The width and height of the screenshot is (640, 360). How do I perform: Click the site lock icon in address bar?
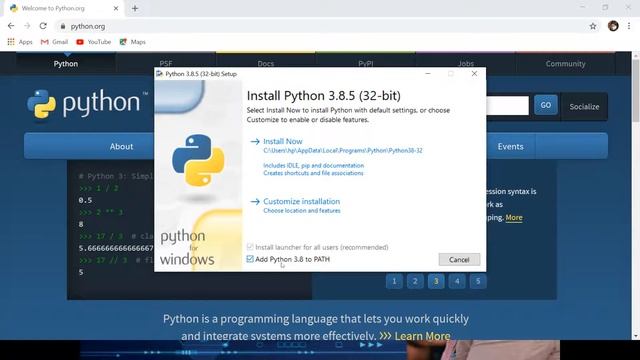tap(62, 26)
